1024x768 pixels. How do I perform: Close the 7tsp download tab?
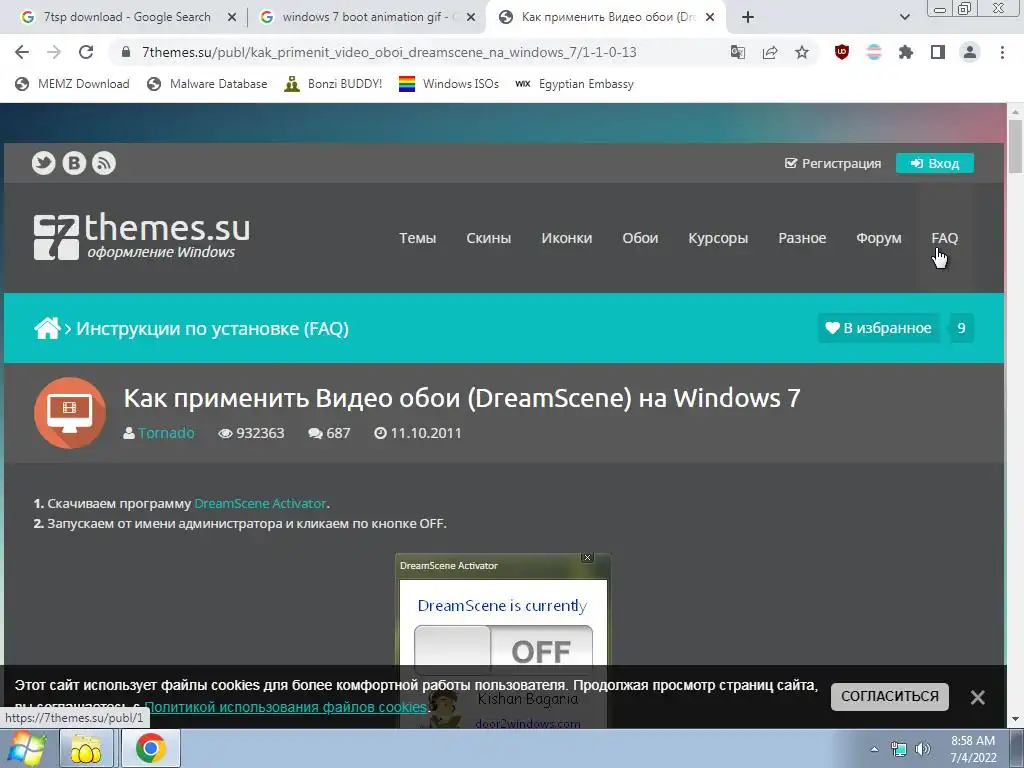pyautogui.click(x=232, y=18)
